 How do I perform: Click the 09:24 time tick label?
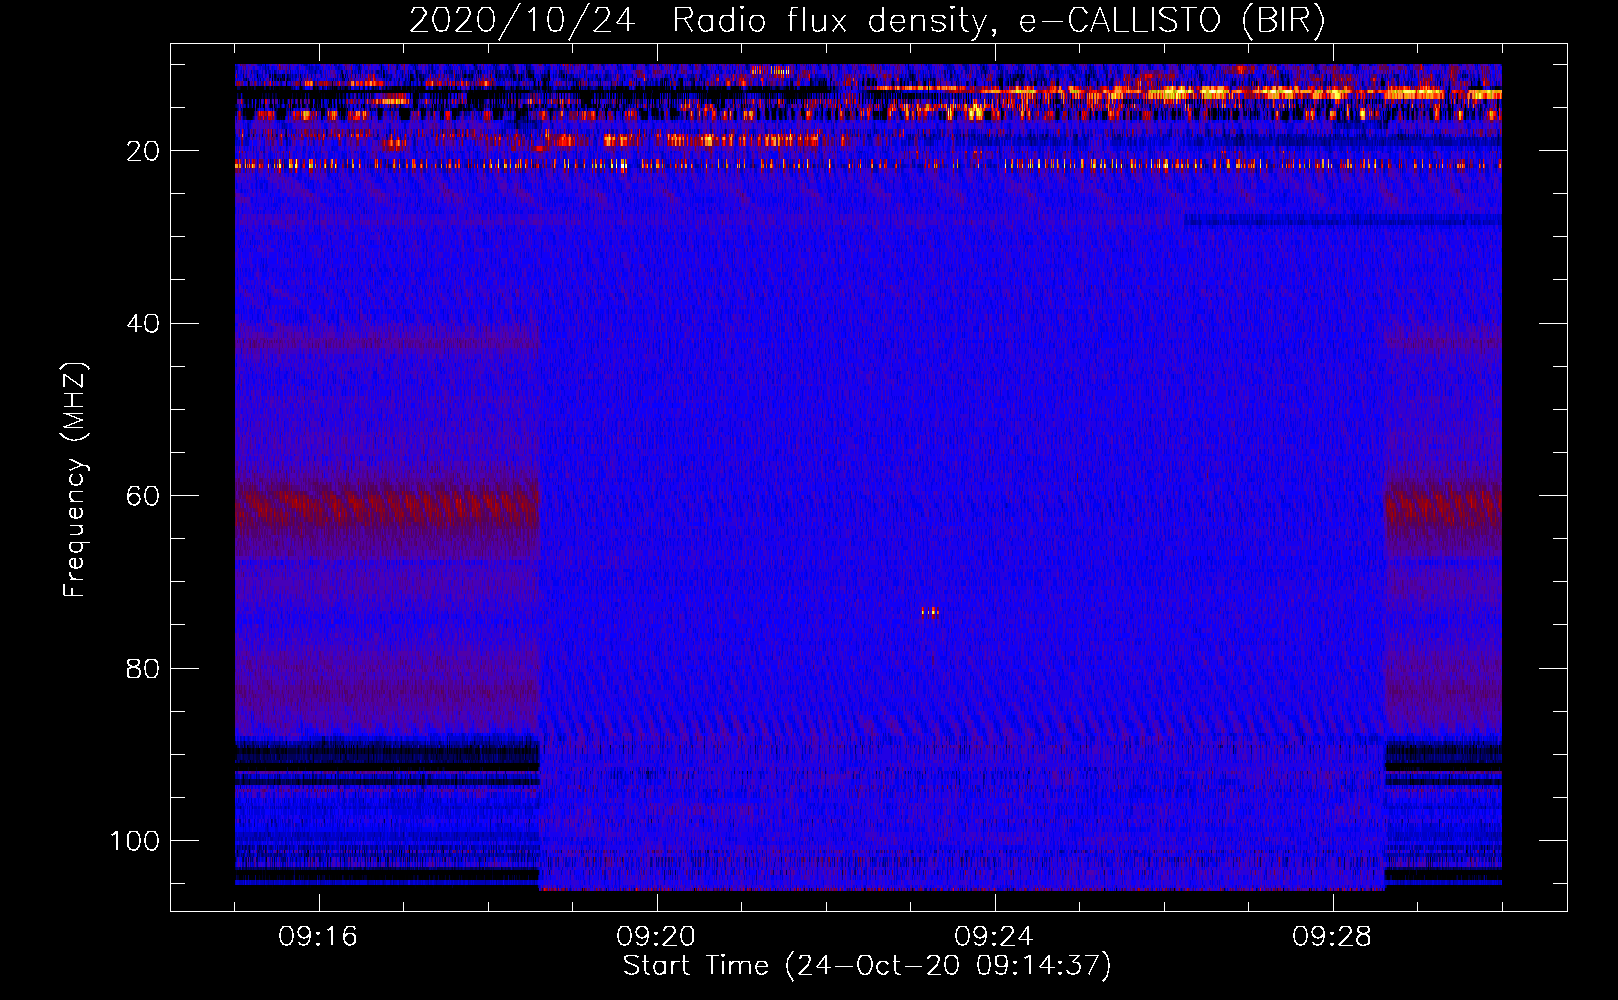(994, 937)
